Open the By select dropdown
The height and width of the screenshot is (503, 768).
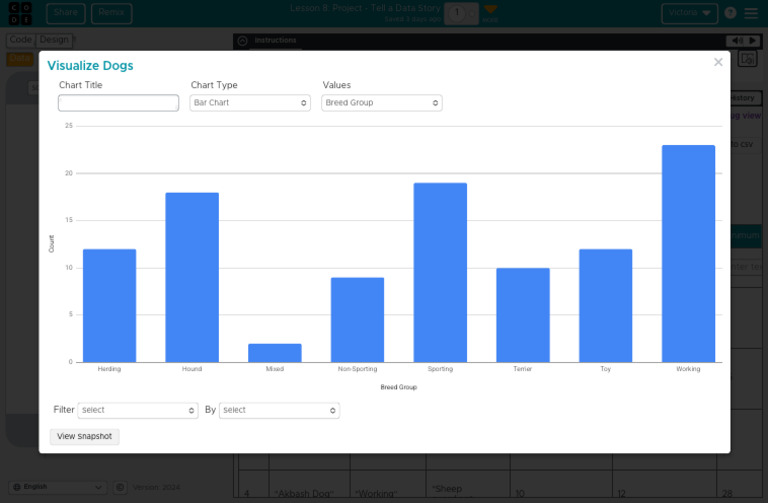pos(279,410)
